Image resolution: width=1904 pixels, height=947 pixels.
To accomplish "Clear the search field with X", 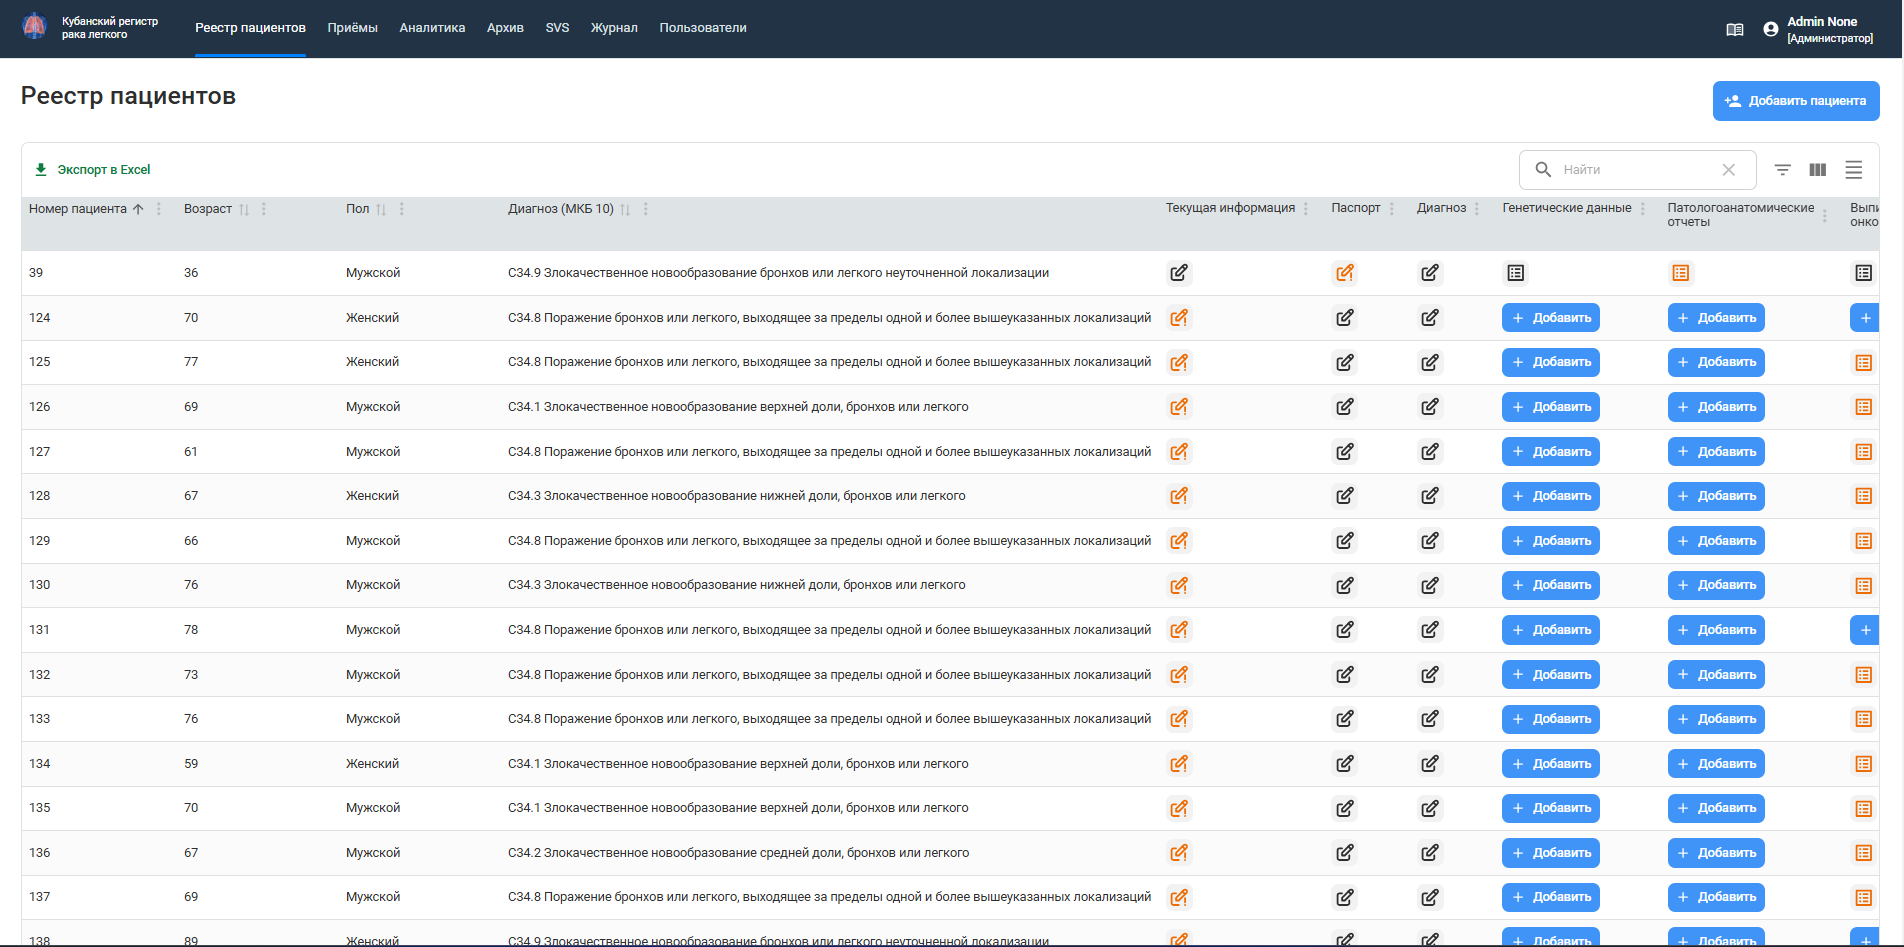I will click(1728, 170).
